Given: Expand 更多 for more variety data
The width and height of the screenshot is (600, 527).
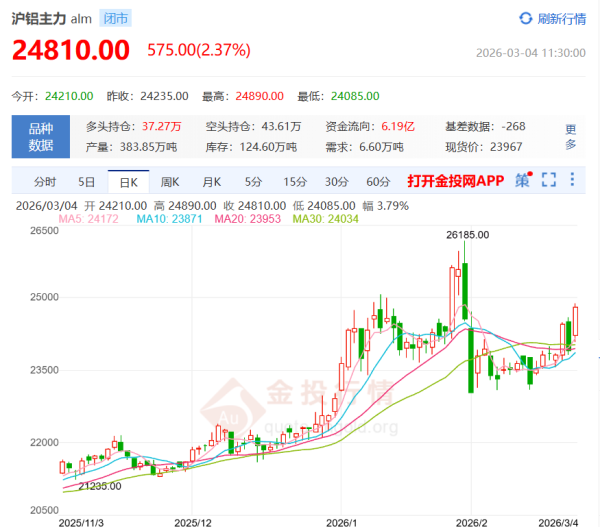Looking at the screenshot, I should (x=571, y=137).
